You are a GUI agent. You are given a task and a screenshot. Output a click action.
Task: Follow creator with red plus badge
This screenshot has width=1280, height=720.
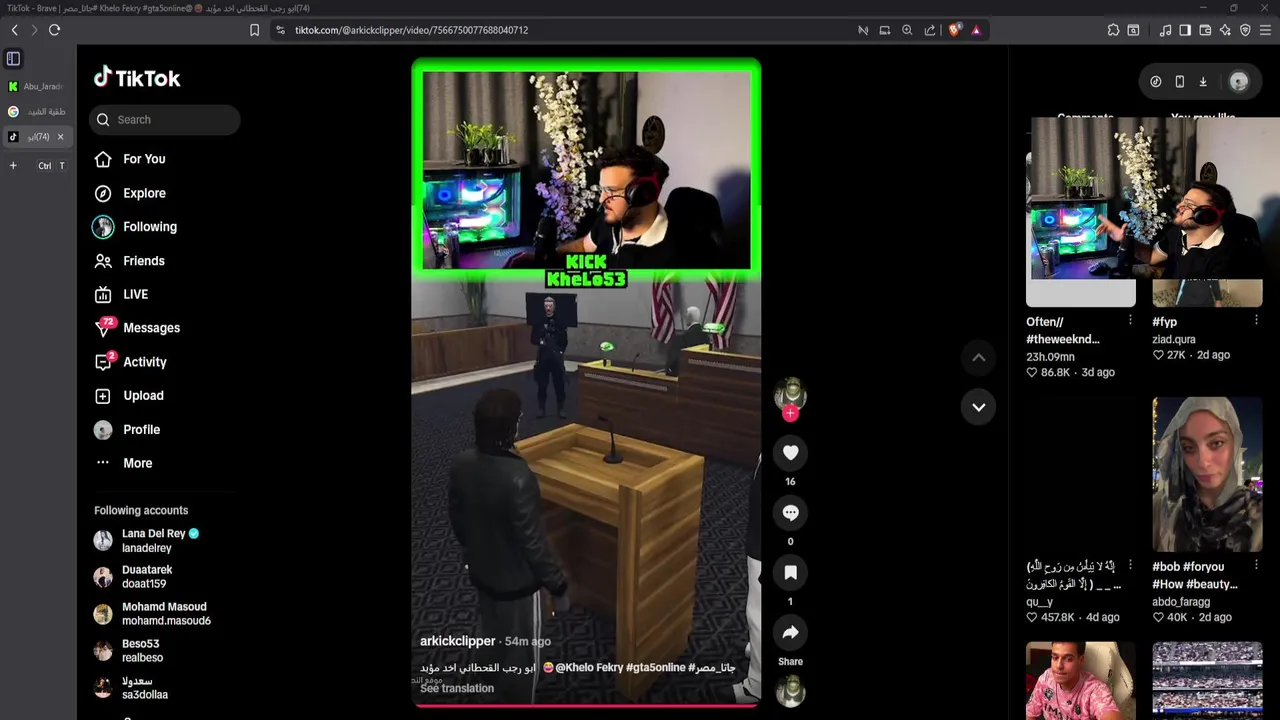click(x=790, y=413)
